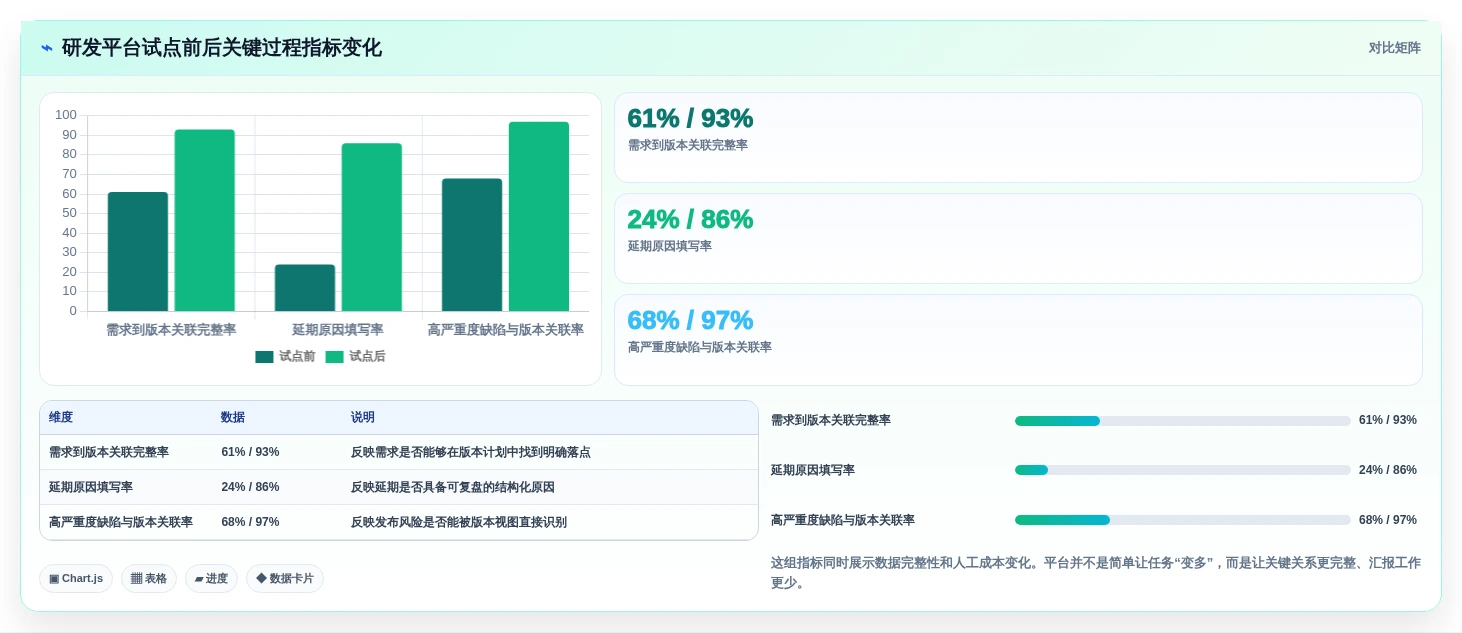Click the panel title 研发平台试点前后关键过程指标变化
This screenshot has width=1462, height=633.
click(222, 48)
